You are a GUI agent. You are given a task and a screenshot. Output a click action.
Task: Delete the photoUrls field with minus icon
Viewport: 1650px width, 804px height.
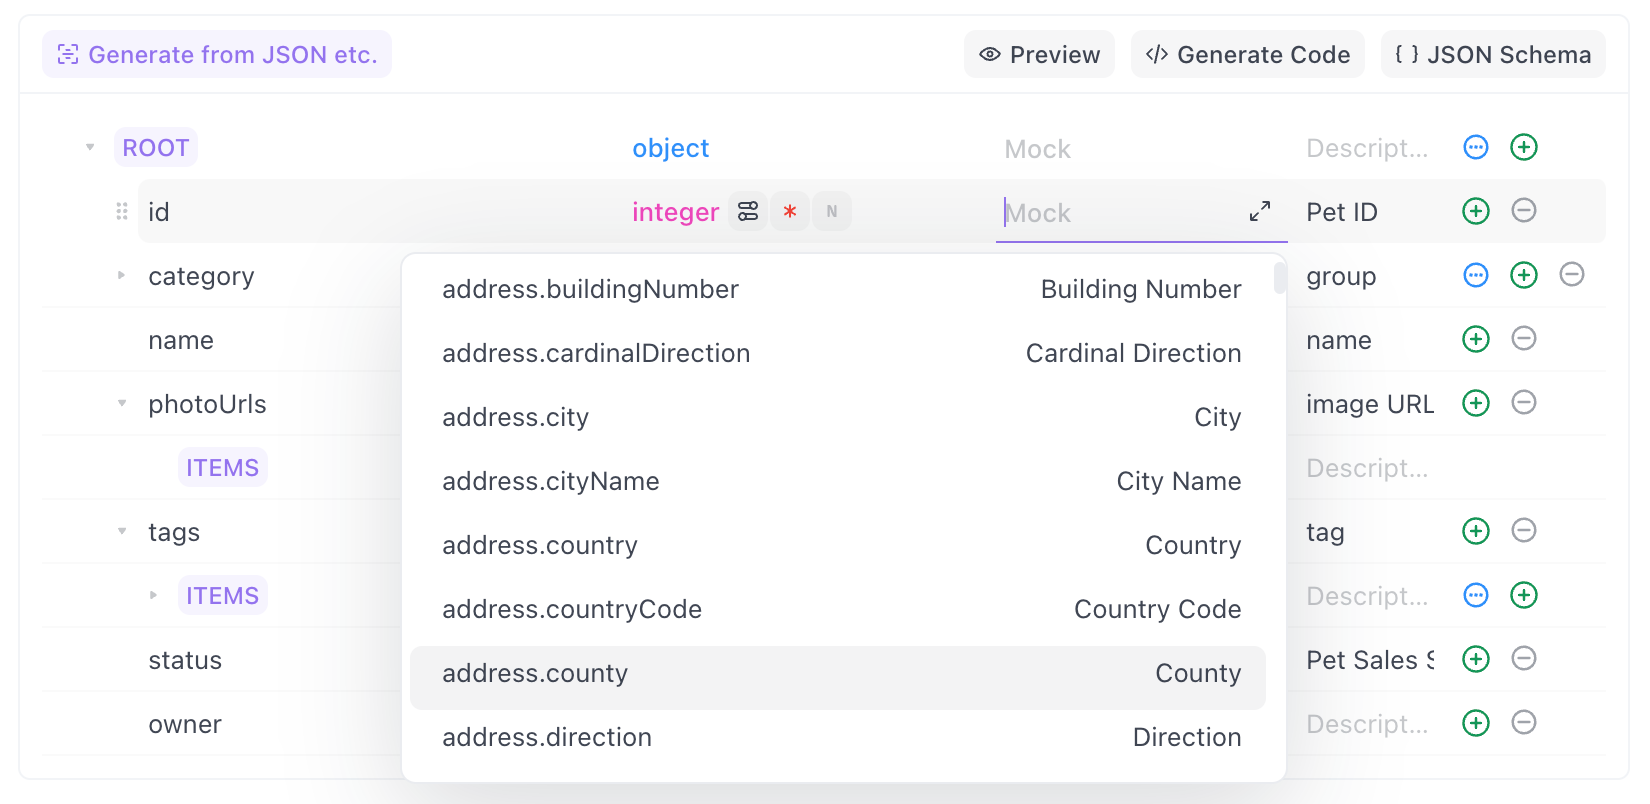pyautogui.click(x=1523, y=403)
